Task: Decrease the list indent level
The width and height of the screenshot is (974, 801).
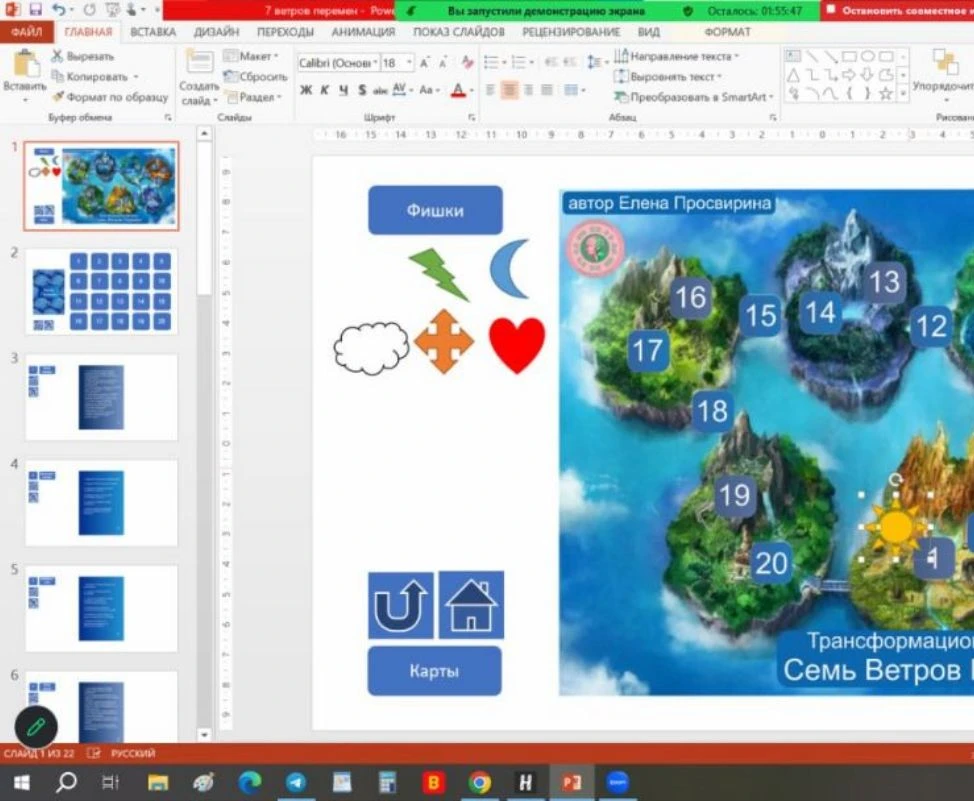Action: 550,62
